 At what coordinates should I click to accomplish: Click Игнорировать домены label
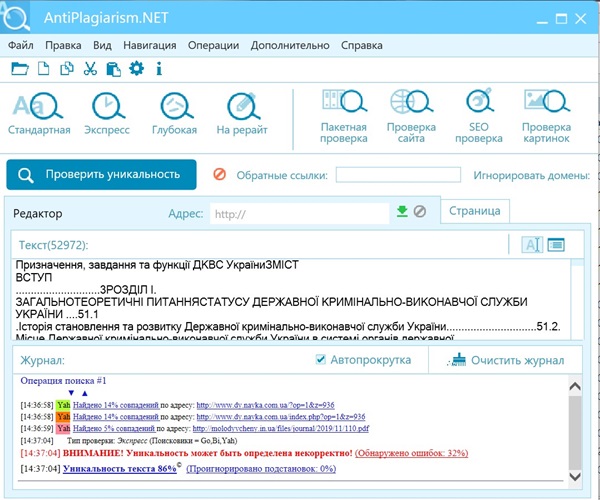point(532,175)
